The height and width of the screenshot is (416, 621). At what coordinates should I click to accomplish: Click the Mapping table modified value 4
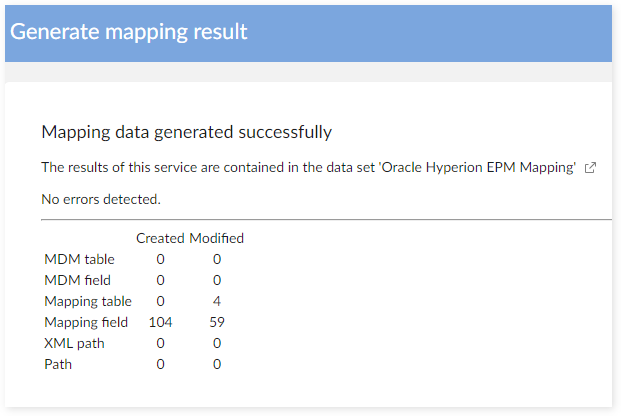click(217, 301)
